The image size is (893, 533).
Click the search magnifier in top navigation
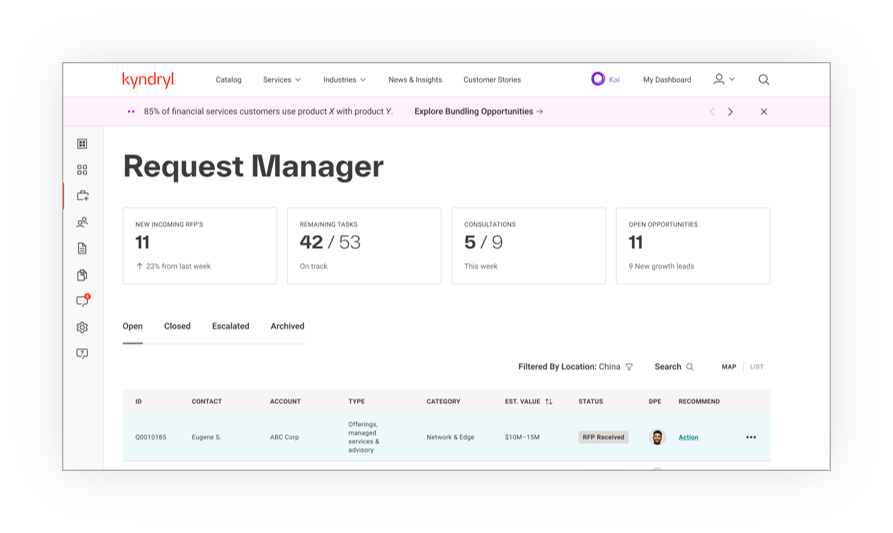click(x=763, y=80)
